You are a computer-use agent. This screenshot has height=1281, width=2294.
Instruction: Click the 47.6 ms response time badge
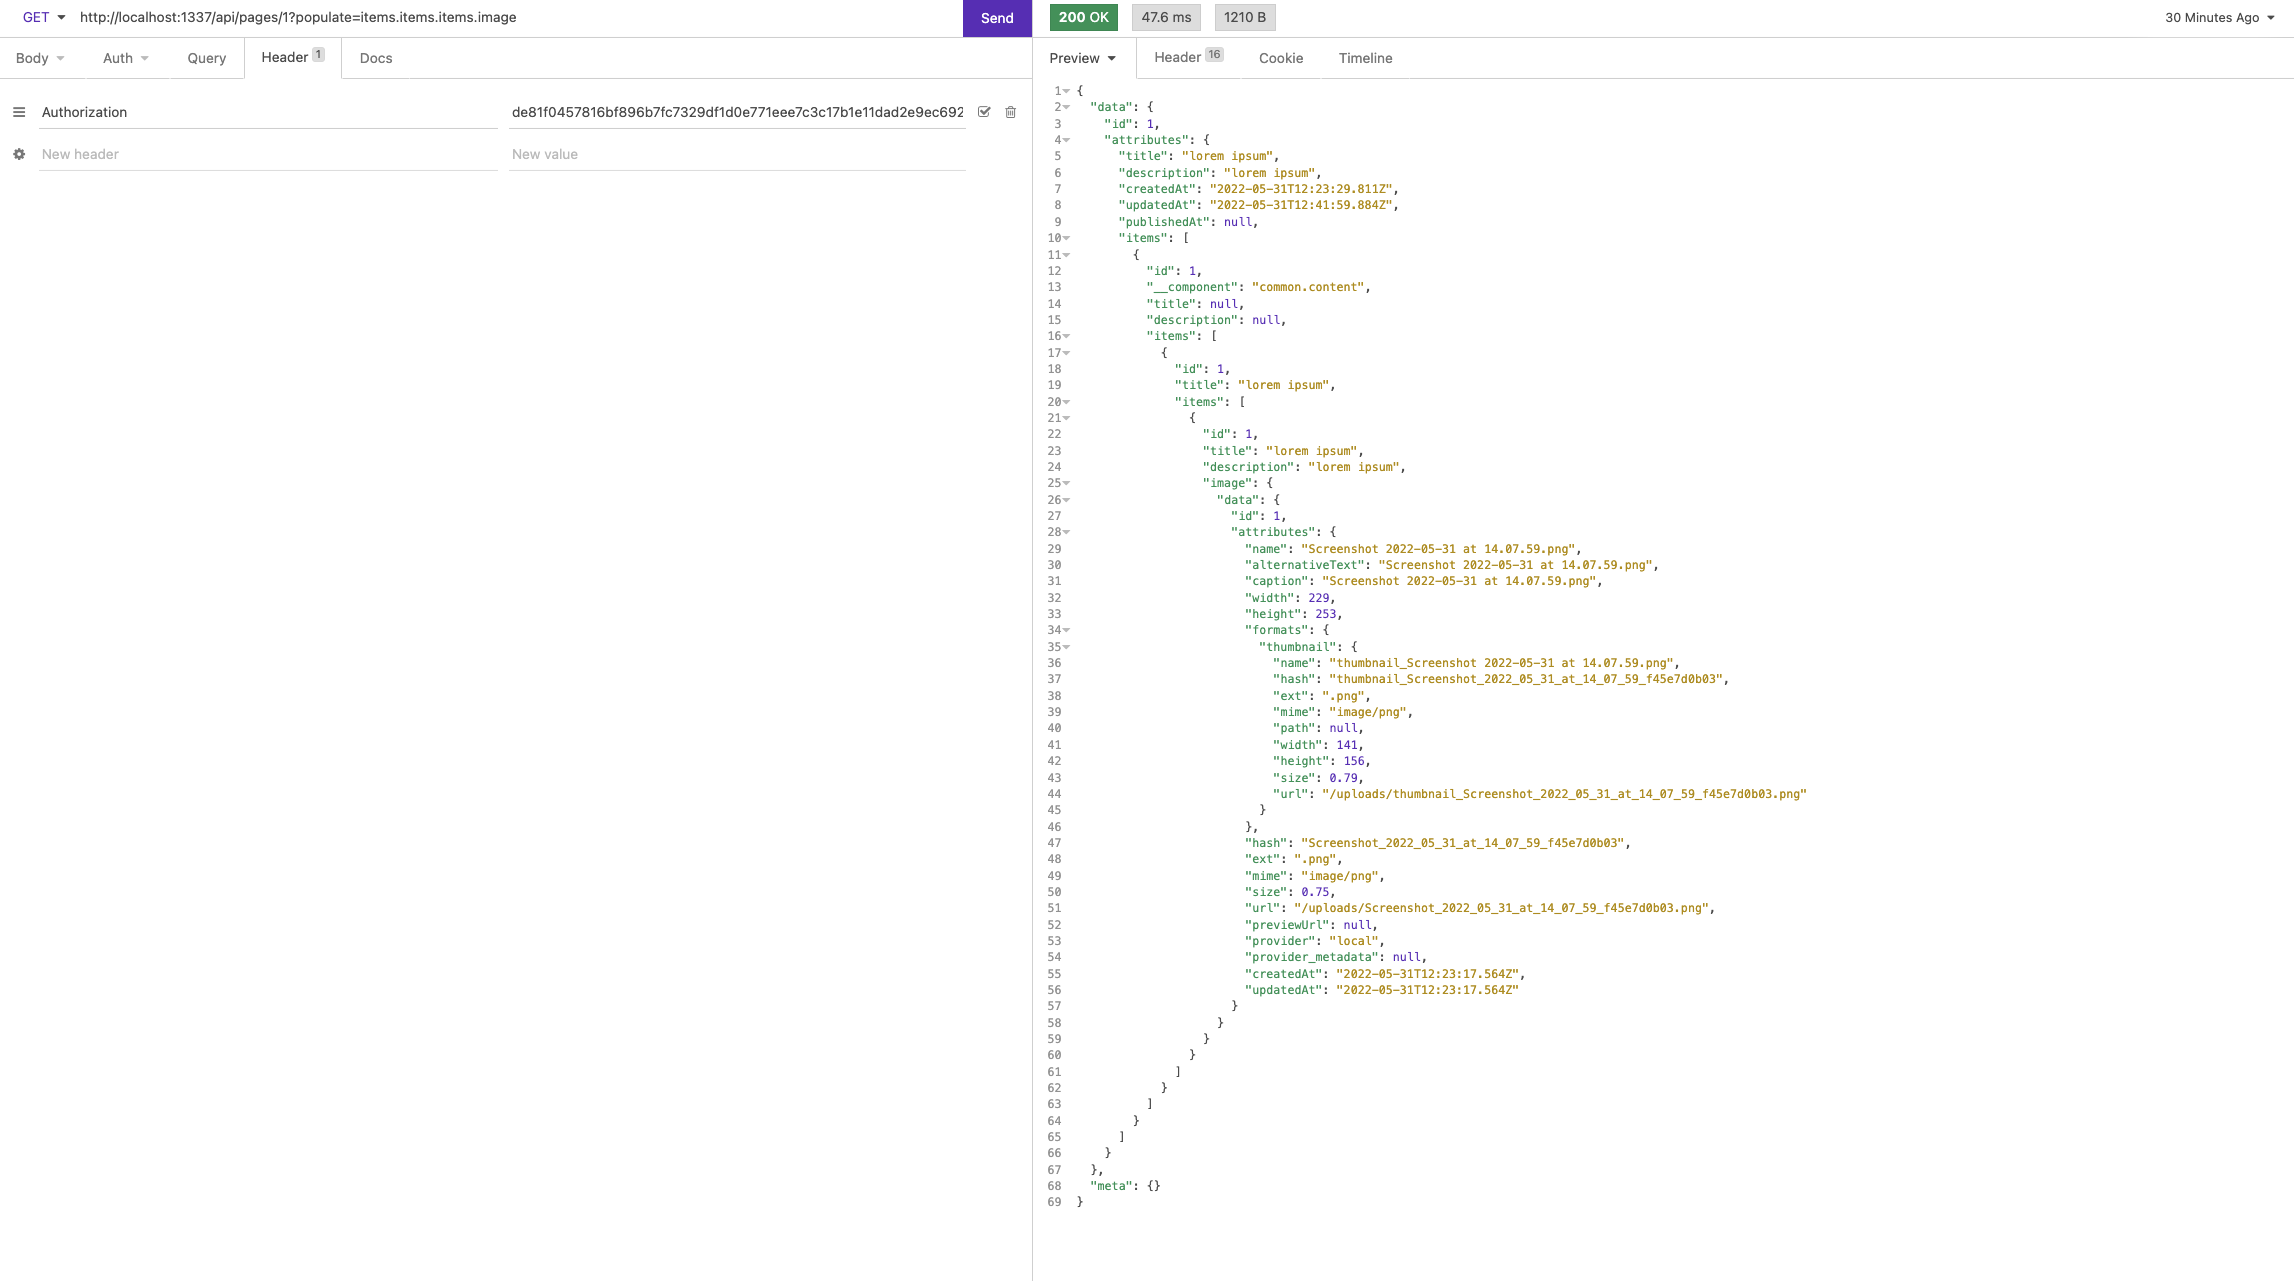1166,17
